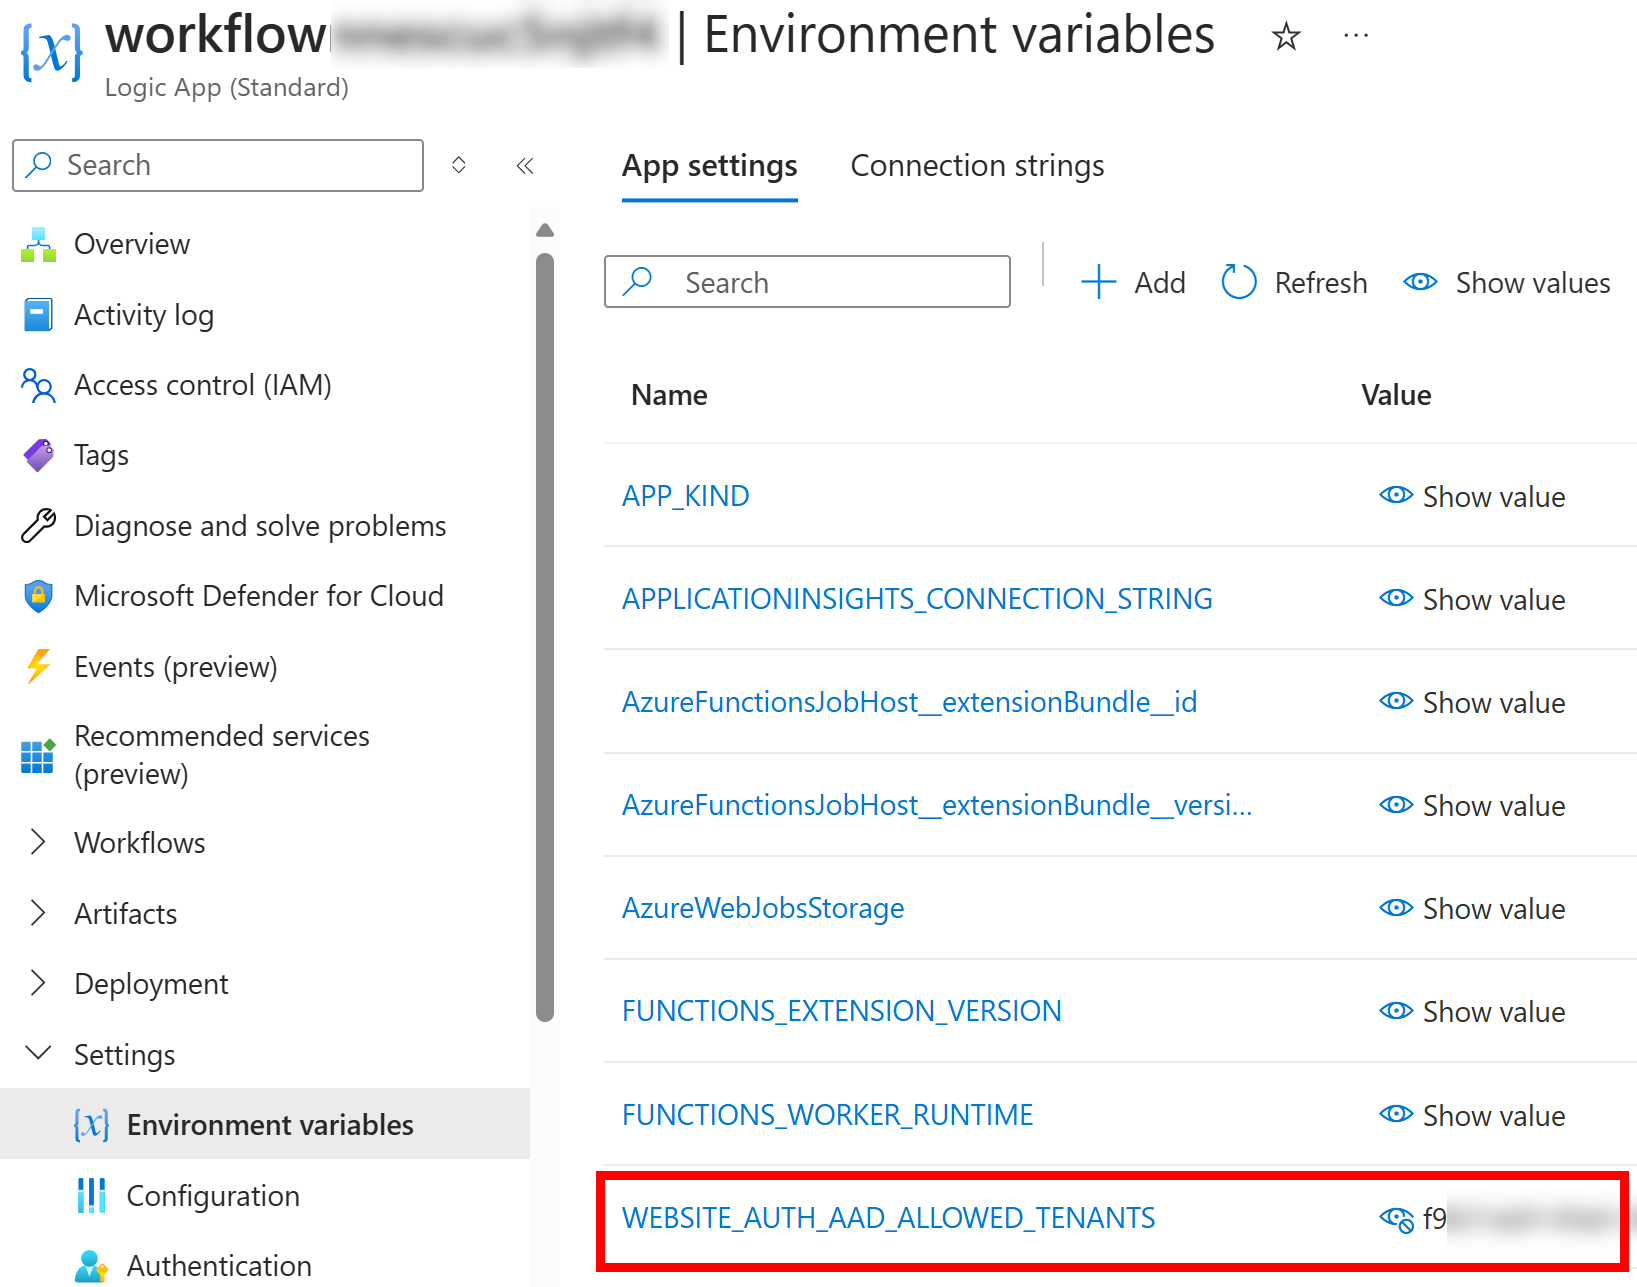Click the Refresh button label
Viewport: 1637px width, 1287px height.
click(x=1321, y=283)
